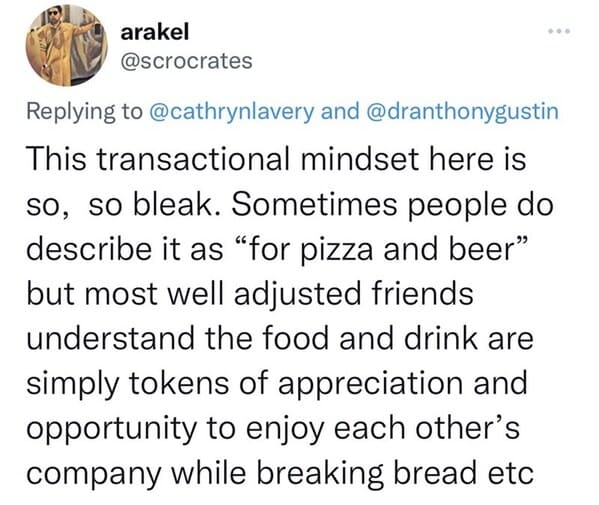Click the word 'company' in the last line
This screenshot has height=505, width=599.
(94, 473)
